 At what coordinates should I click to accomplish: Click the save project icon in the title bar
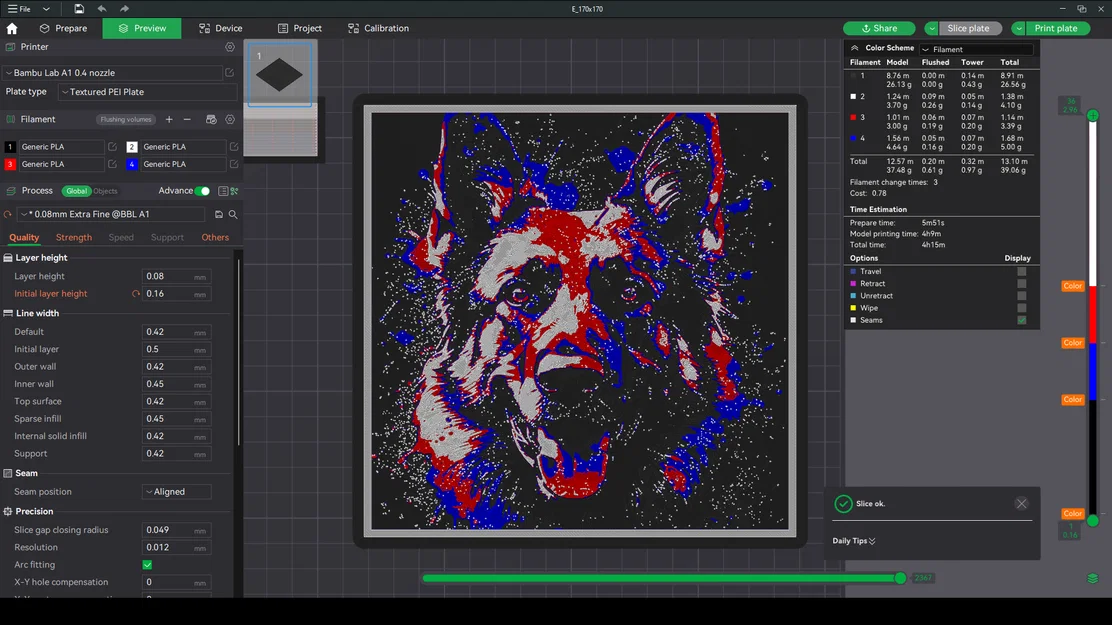(x=79, y=9)
